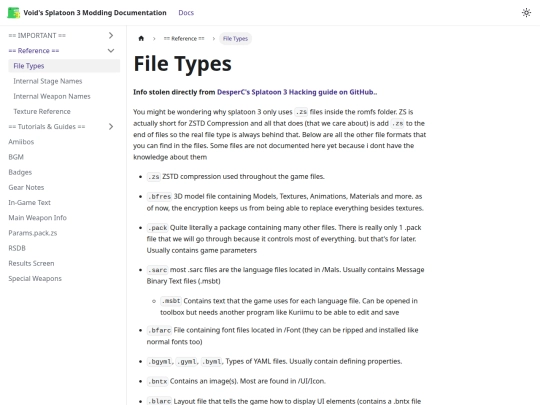Open the Results Screen sidebar page
This screenshot has height=405, width=540.
[x=31, y=263]
